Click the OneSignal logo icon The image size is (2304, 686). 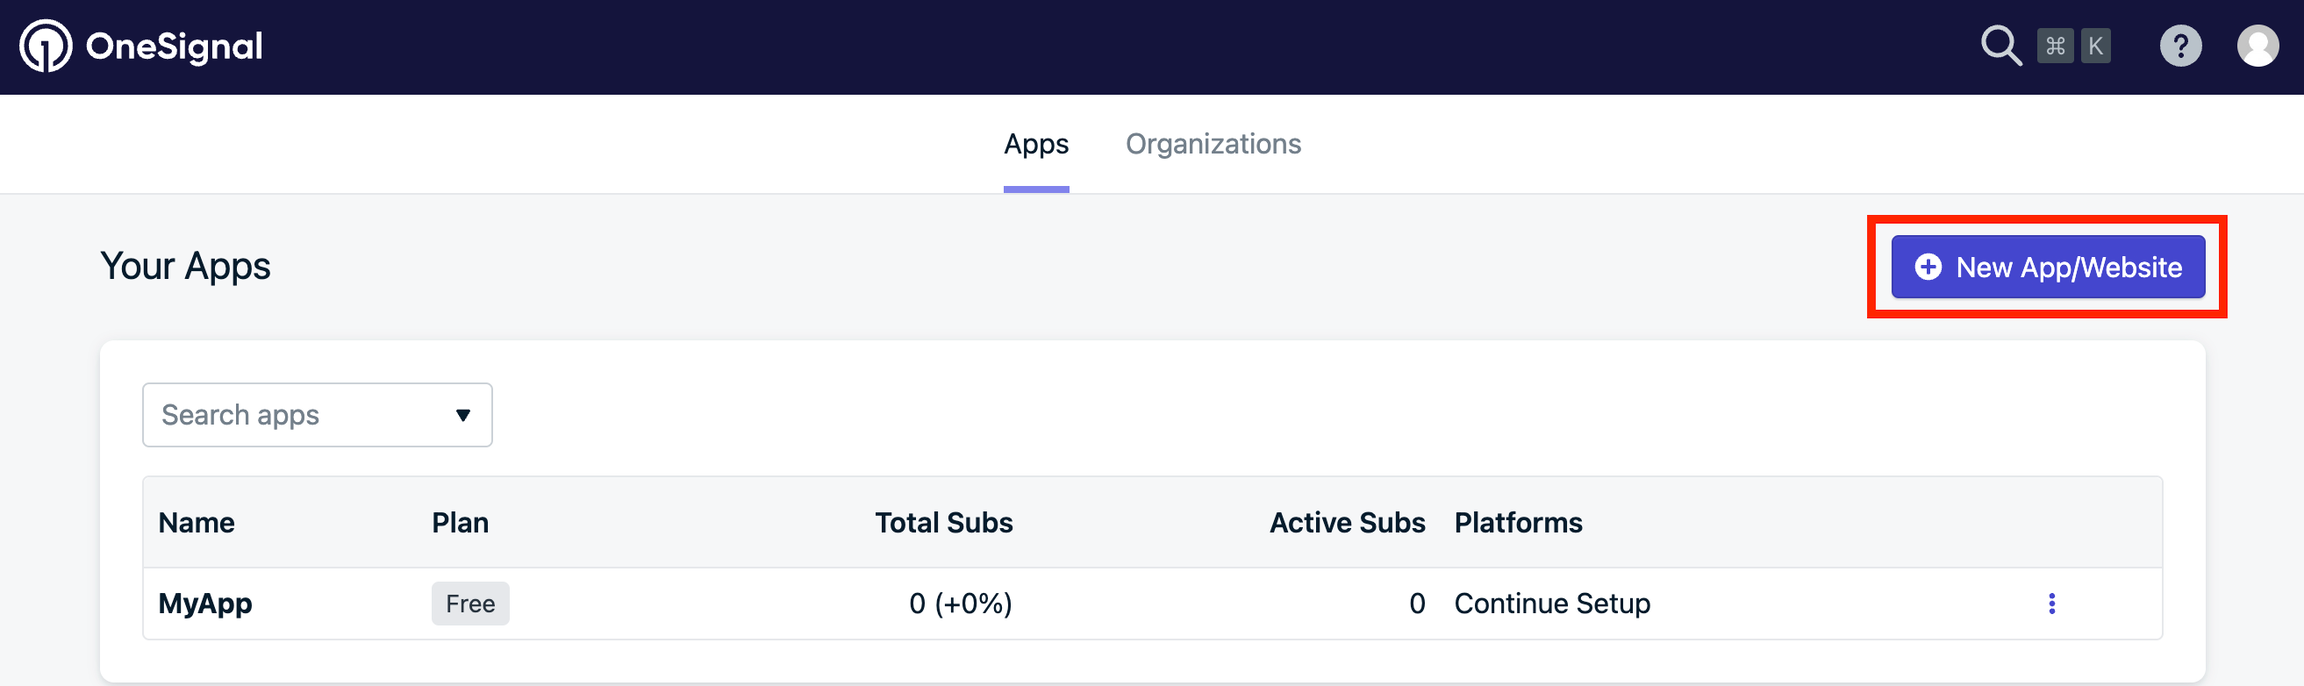click(46, 46)
